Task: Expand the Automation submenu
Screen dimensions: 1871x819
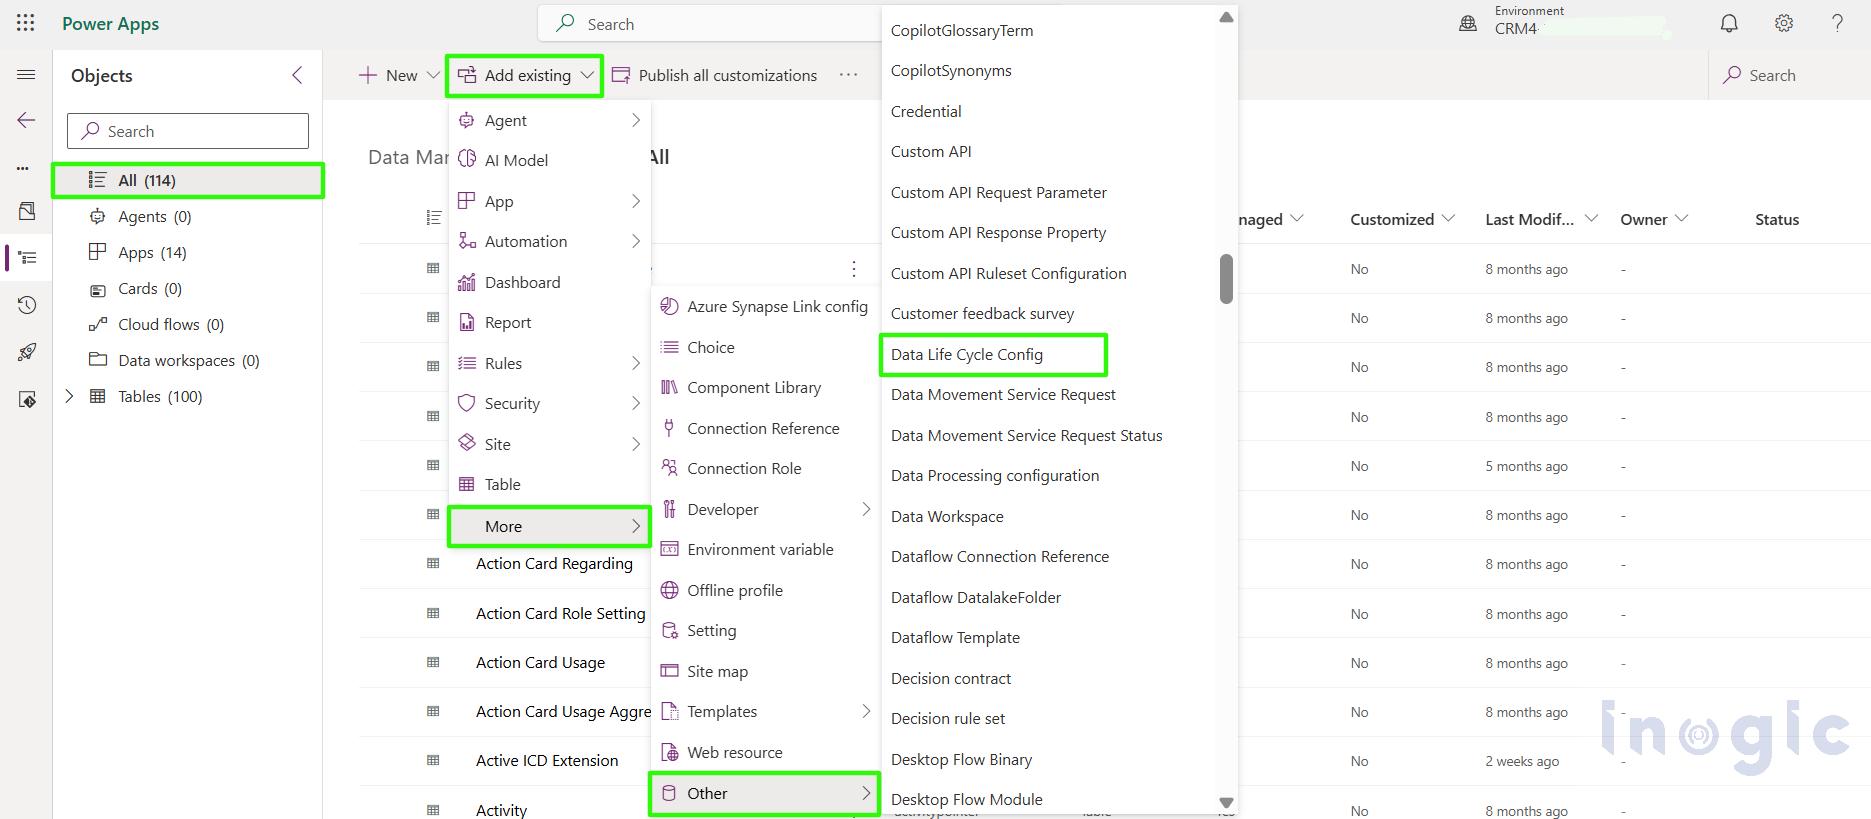Action: [636, 241]
